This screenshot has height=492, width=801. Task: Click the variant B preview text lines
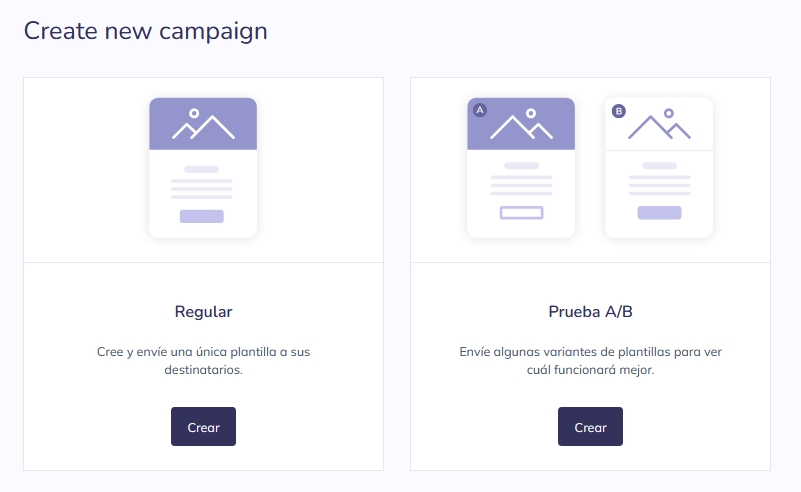tap(659, 183)
